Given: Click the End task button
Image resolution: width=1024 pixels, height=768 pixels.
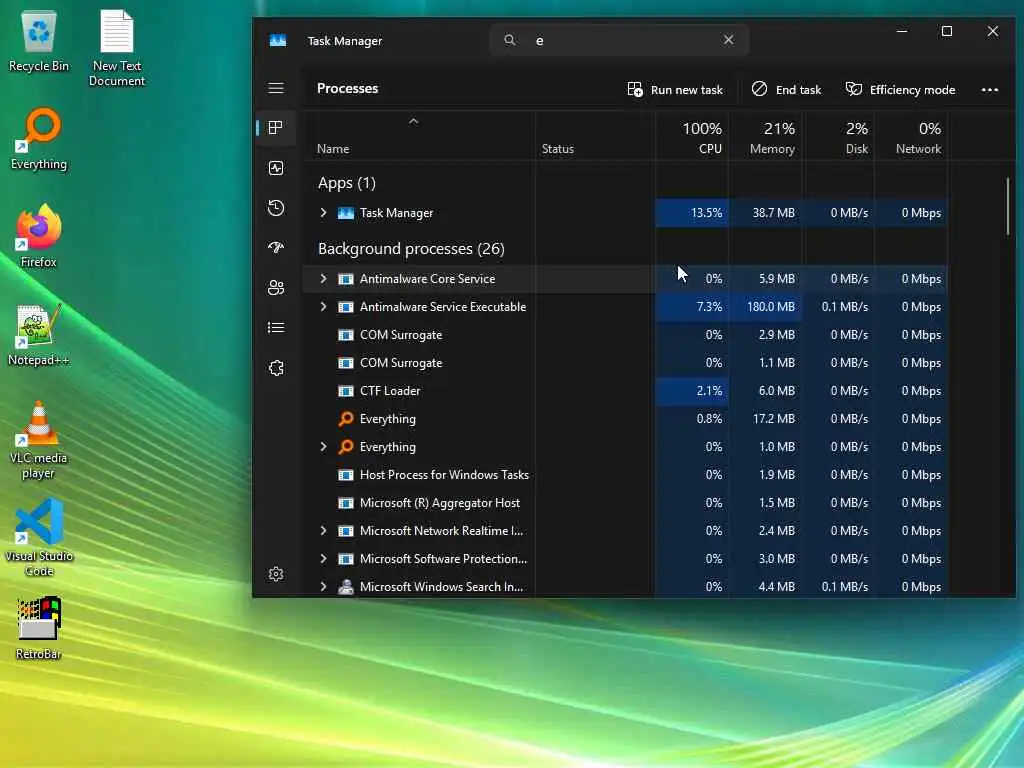Looking at the screenshot, I should pos(786,89).
